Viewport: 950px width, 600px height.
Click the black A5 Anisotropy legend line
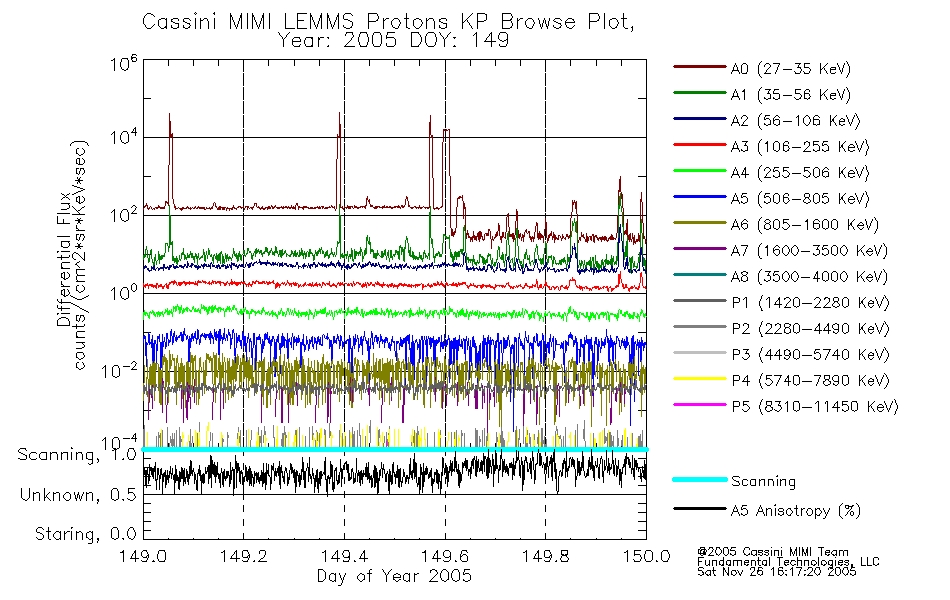click(700, 508)
